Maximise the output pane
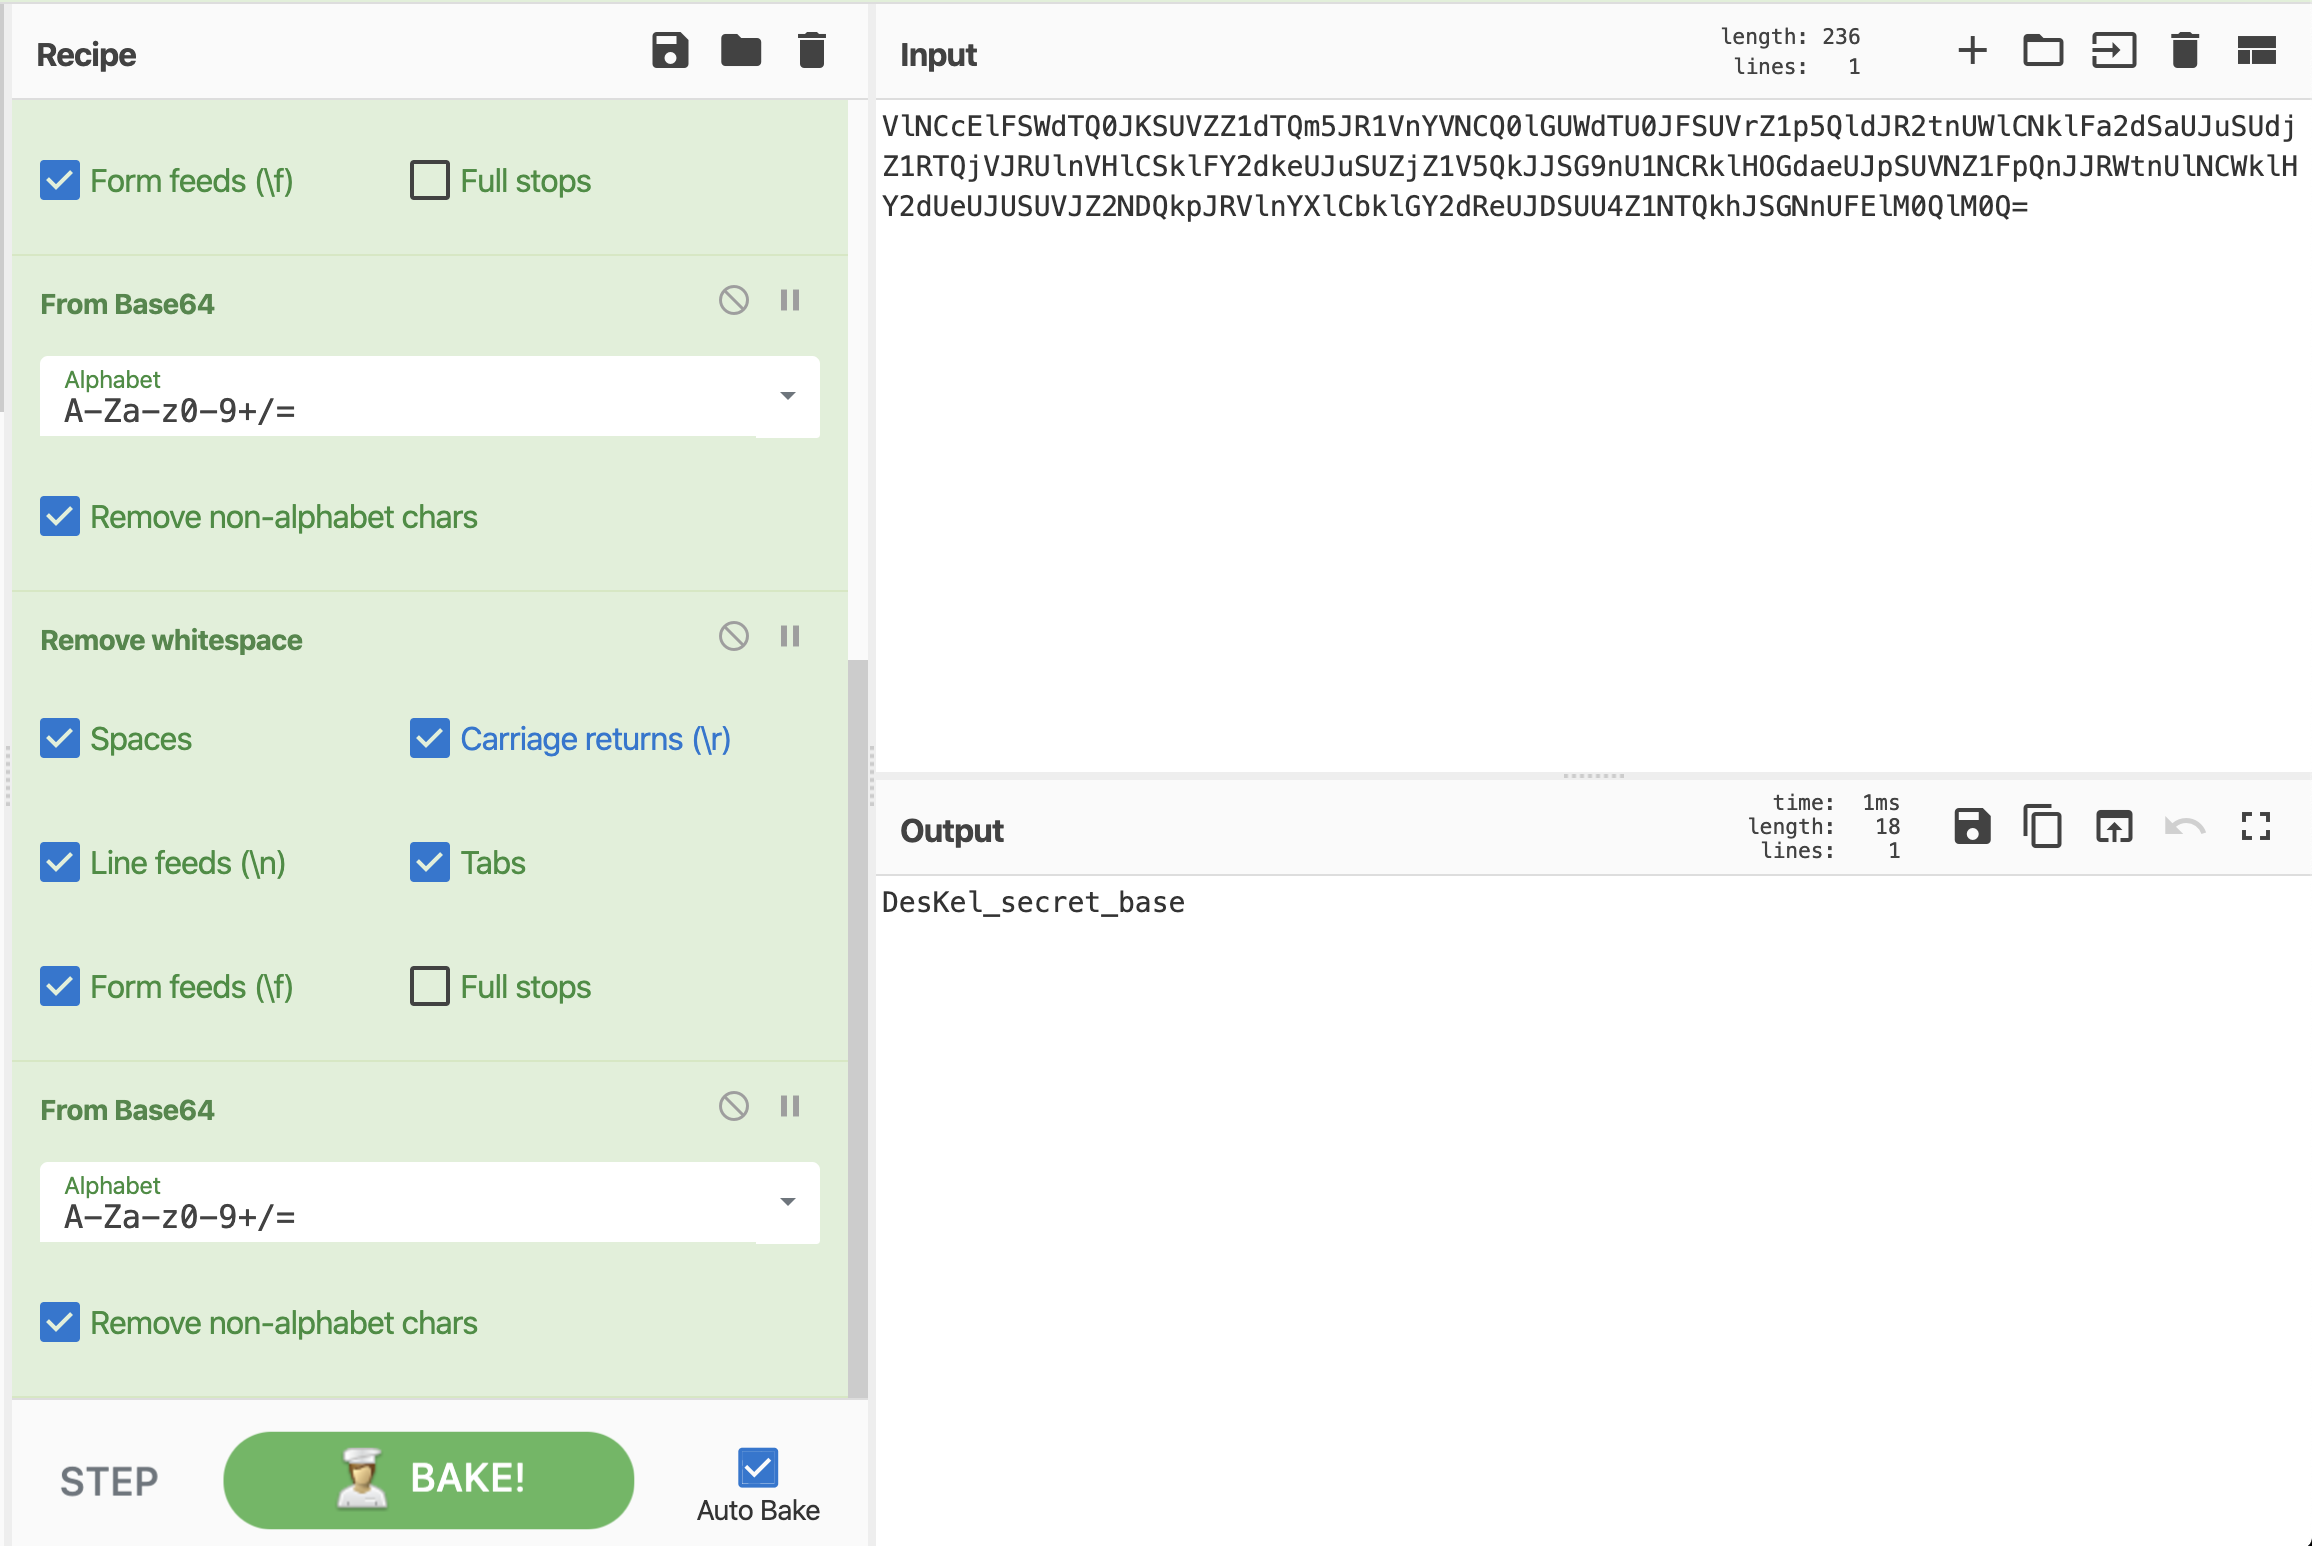 [x=2256, y=827]
